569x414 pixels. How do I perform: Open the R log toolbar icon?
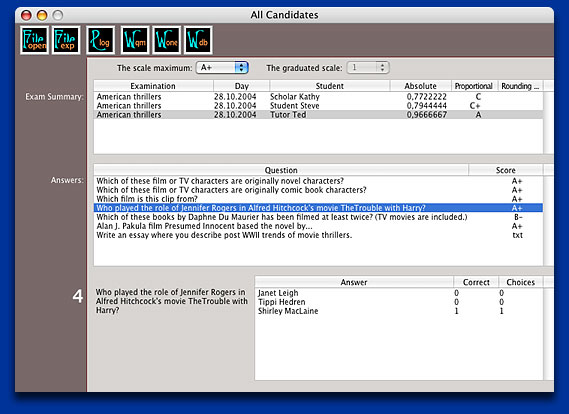101,40
